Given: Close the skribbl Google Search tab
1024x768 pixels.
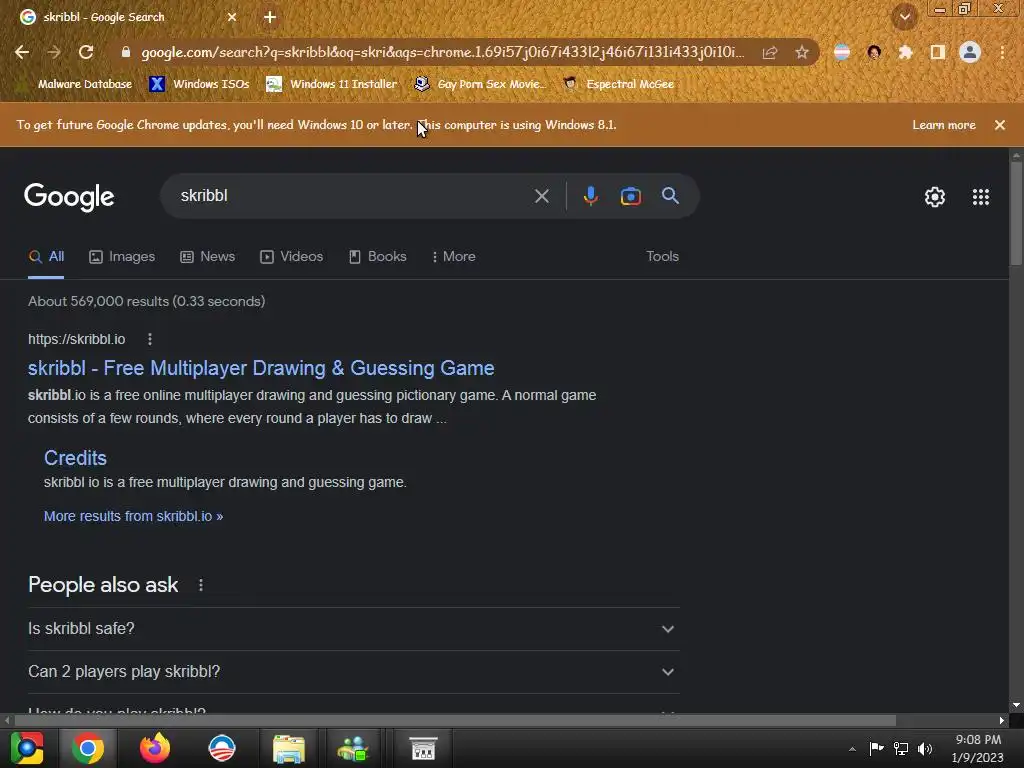Looking at the screenshot, I should point(232,17).
